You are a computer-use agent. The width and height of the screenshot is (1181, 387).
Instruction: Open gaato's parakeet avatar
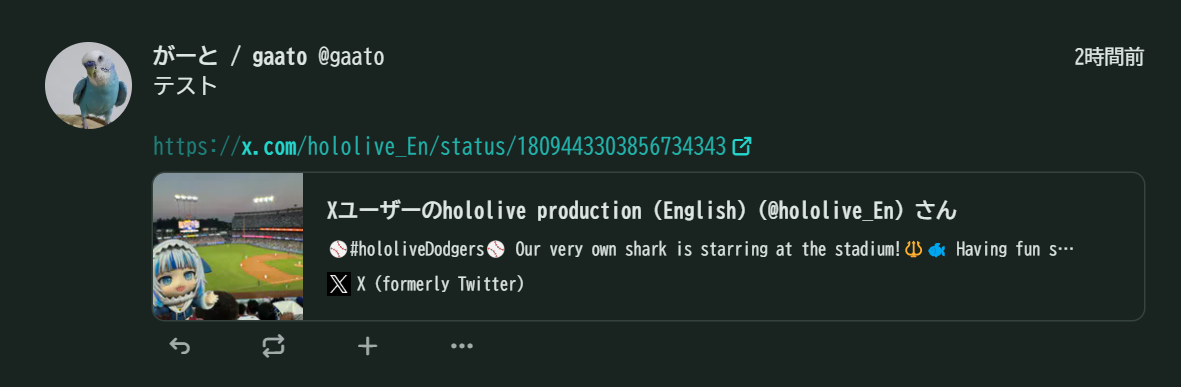click(x=89, y=85)
